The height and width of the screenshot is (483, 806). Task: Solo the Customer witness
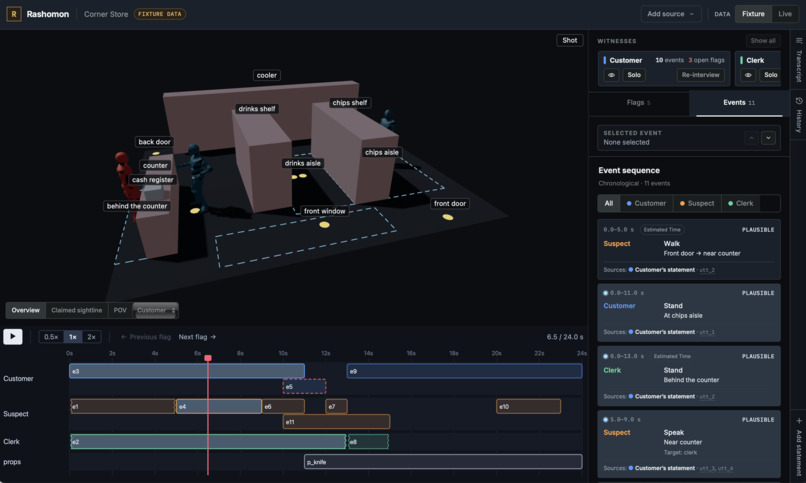(634, 75)
